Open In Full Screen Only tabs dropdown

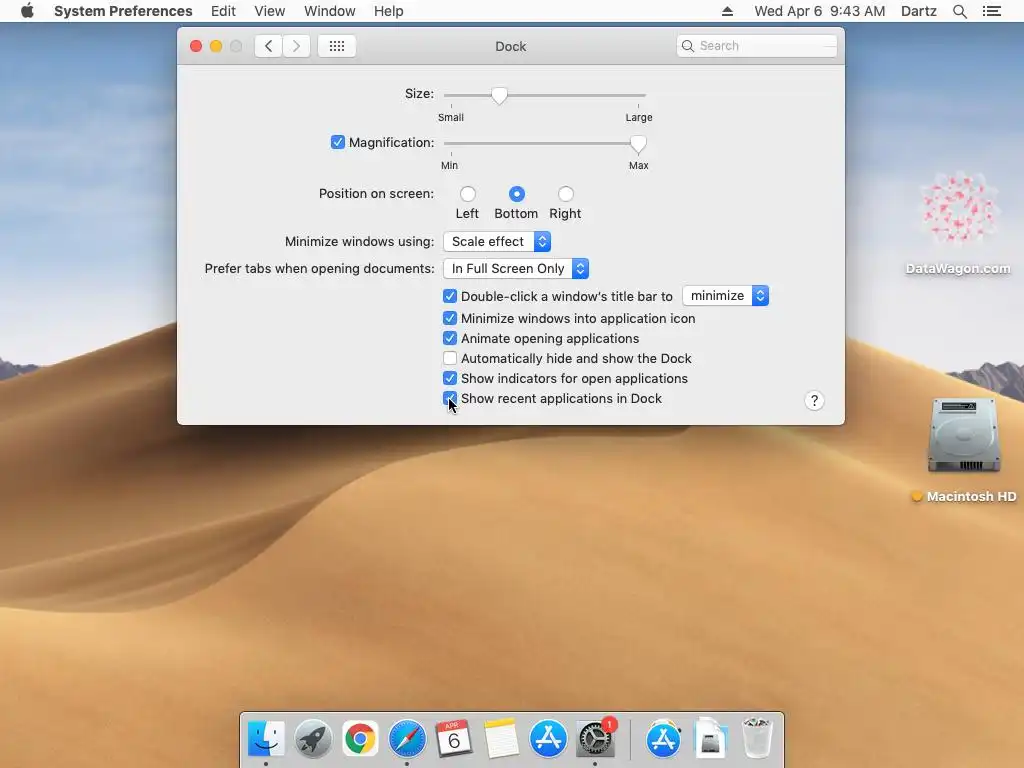coord(516,268)
